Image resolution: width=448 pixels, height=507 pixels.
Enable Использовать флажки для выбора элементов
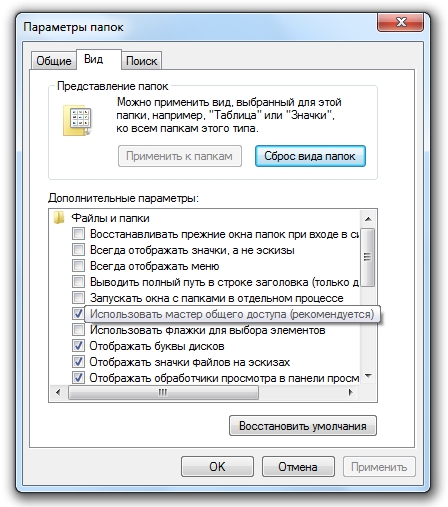pos(78,330)
